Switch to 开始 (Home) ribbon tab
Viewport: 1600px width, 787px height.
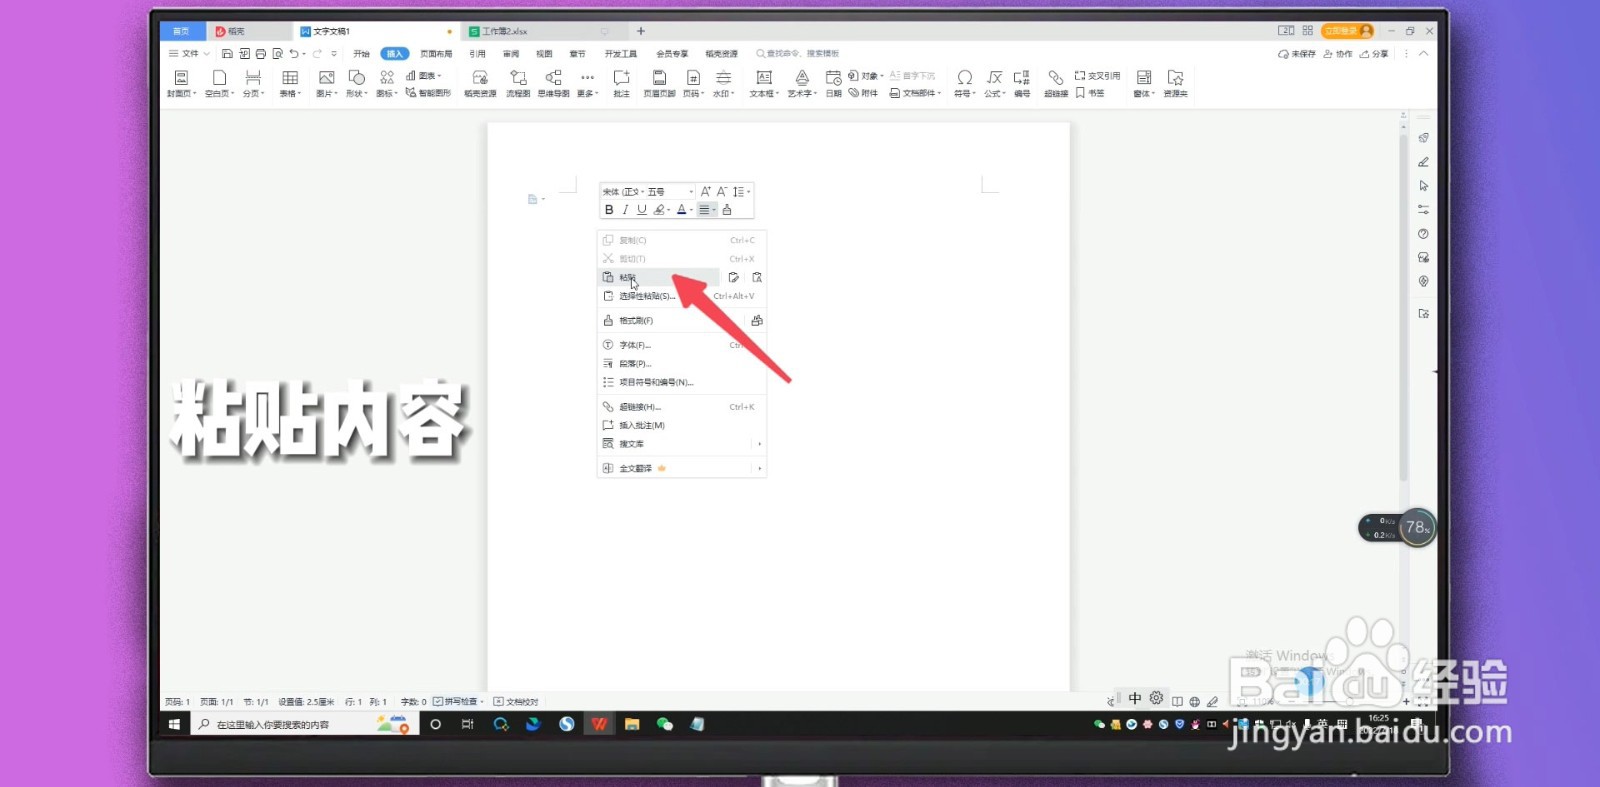361,54
